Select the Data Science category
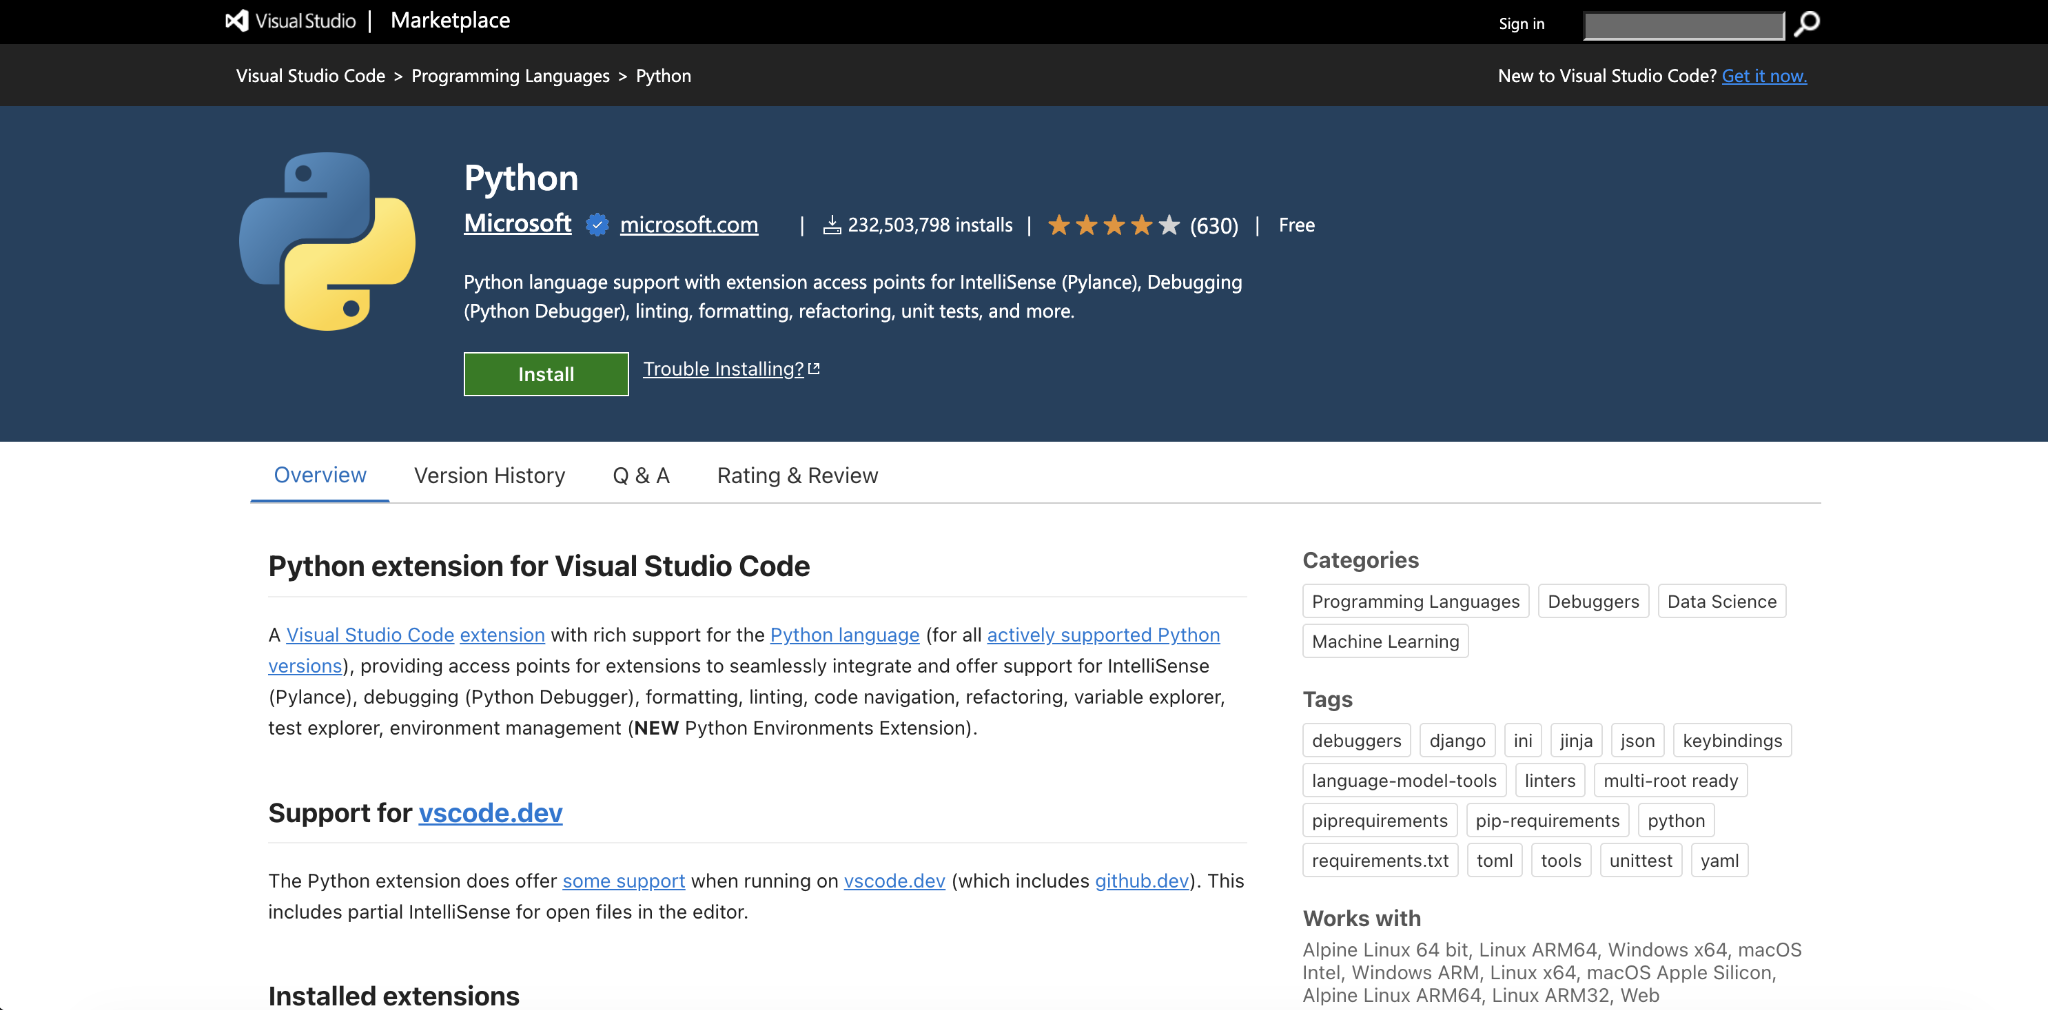Screen dimensions: 2048x1010 click(x=1722, y=601)
